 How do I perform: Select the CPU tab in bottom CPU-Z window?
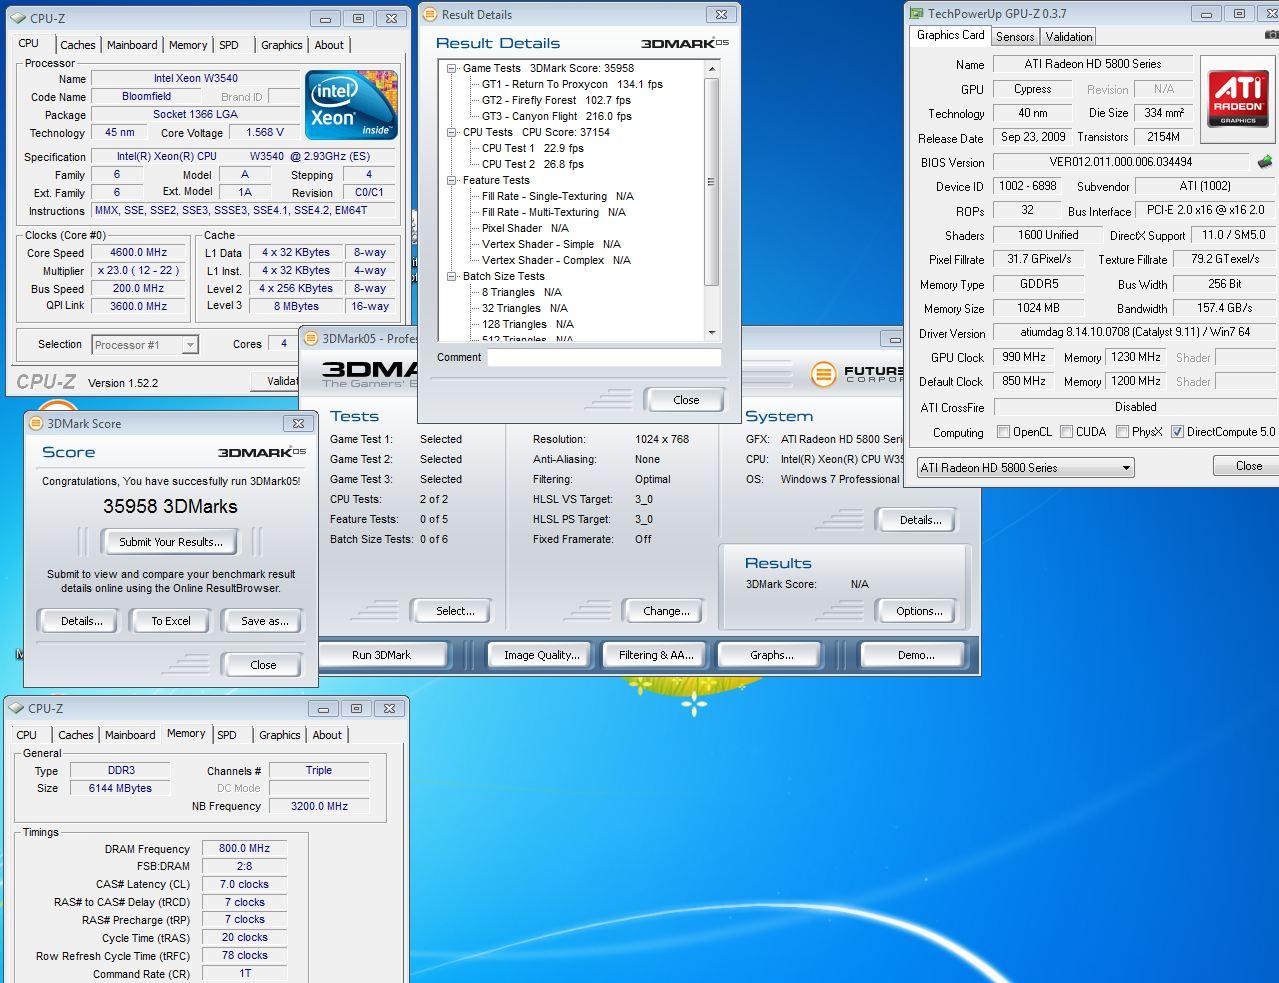(27, 735)
